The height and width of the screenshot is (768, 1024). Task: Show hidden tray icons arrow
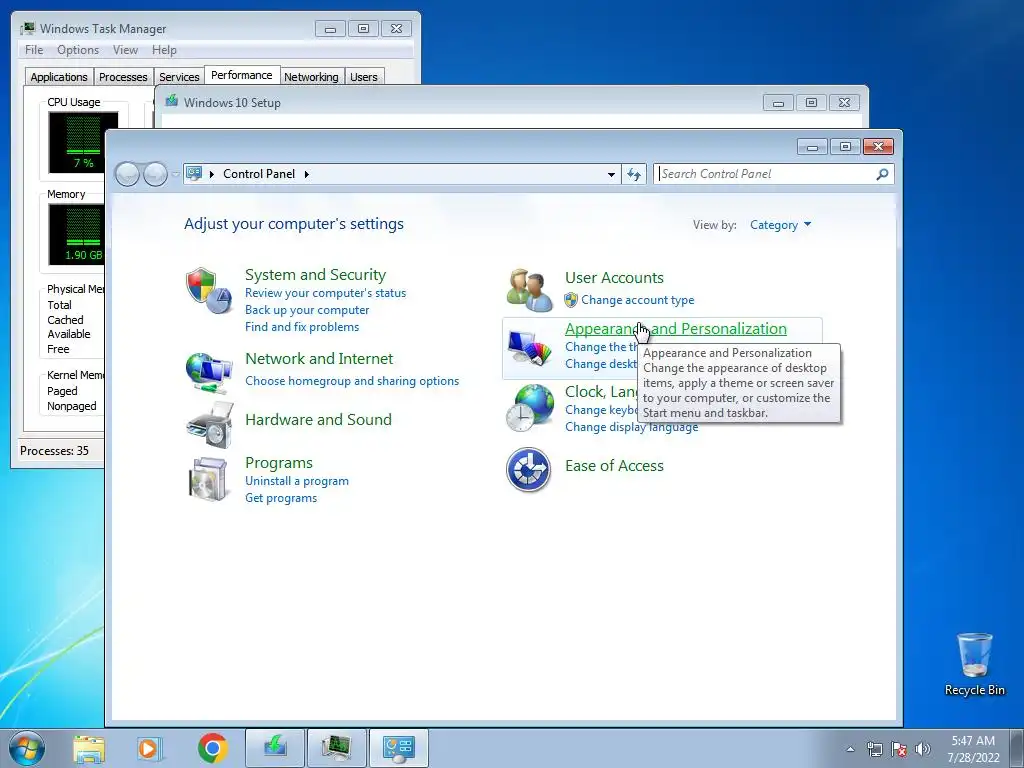[x=850, y=749]
